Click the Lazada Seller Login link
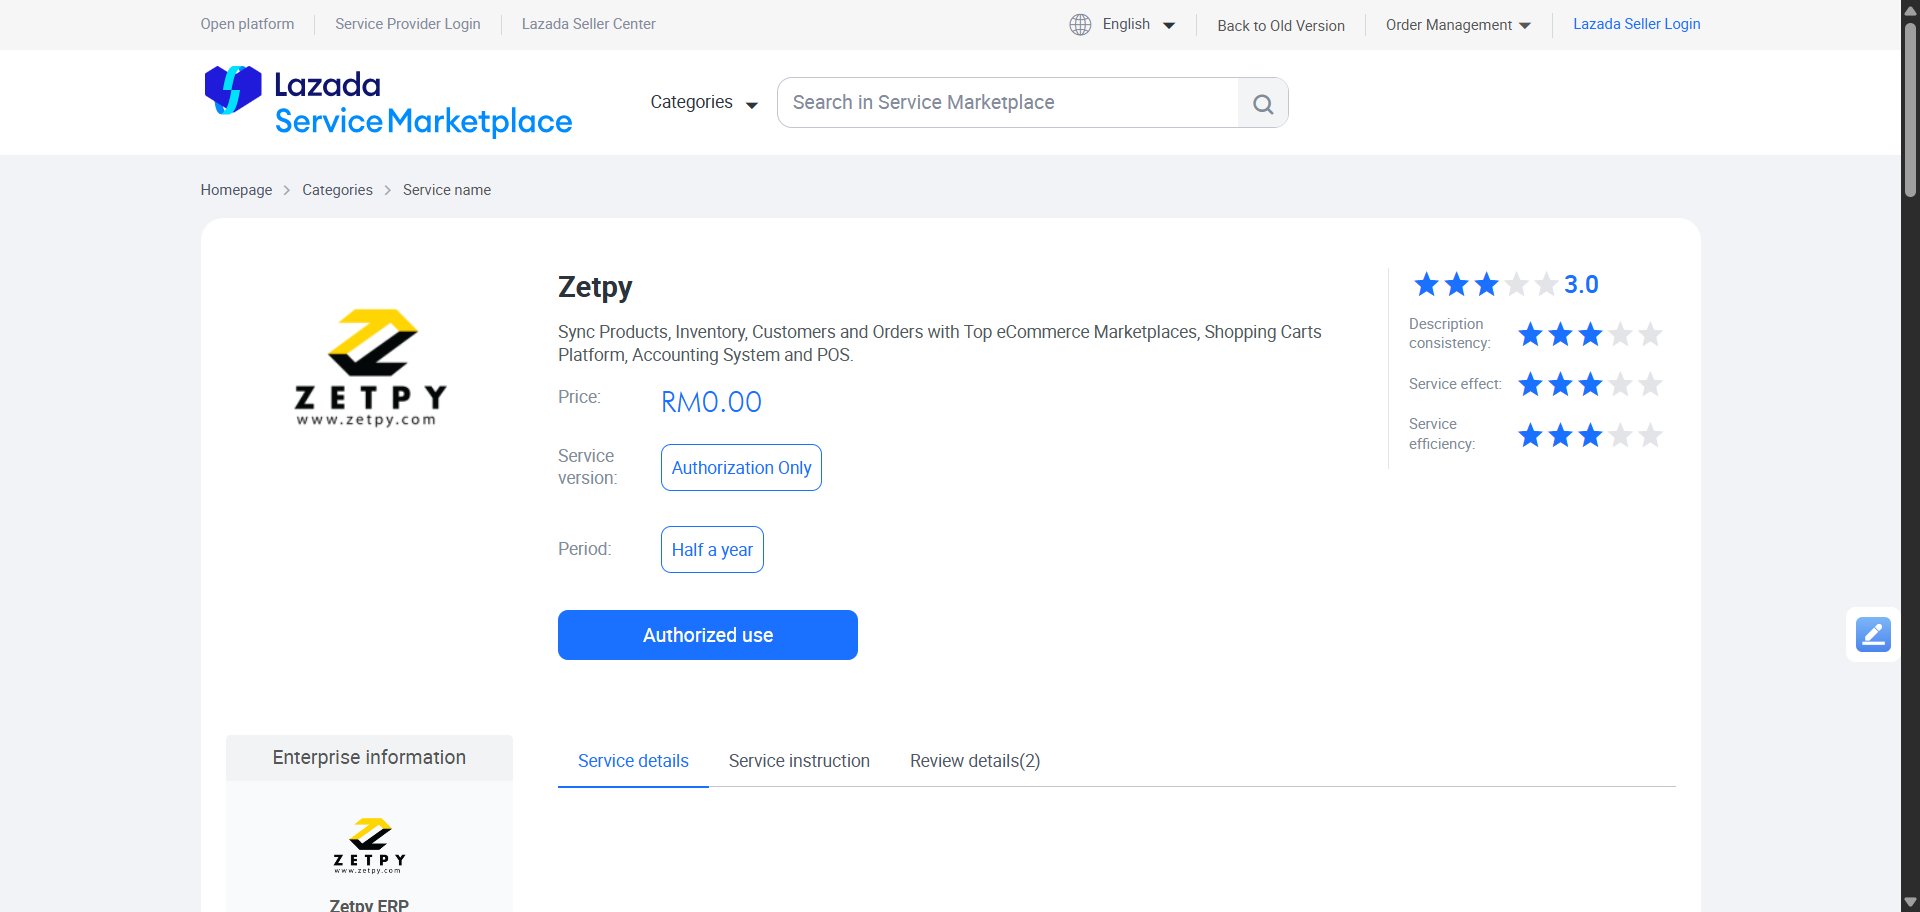Viewport: 1920px width, 912px height. (1637, 24)
